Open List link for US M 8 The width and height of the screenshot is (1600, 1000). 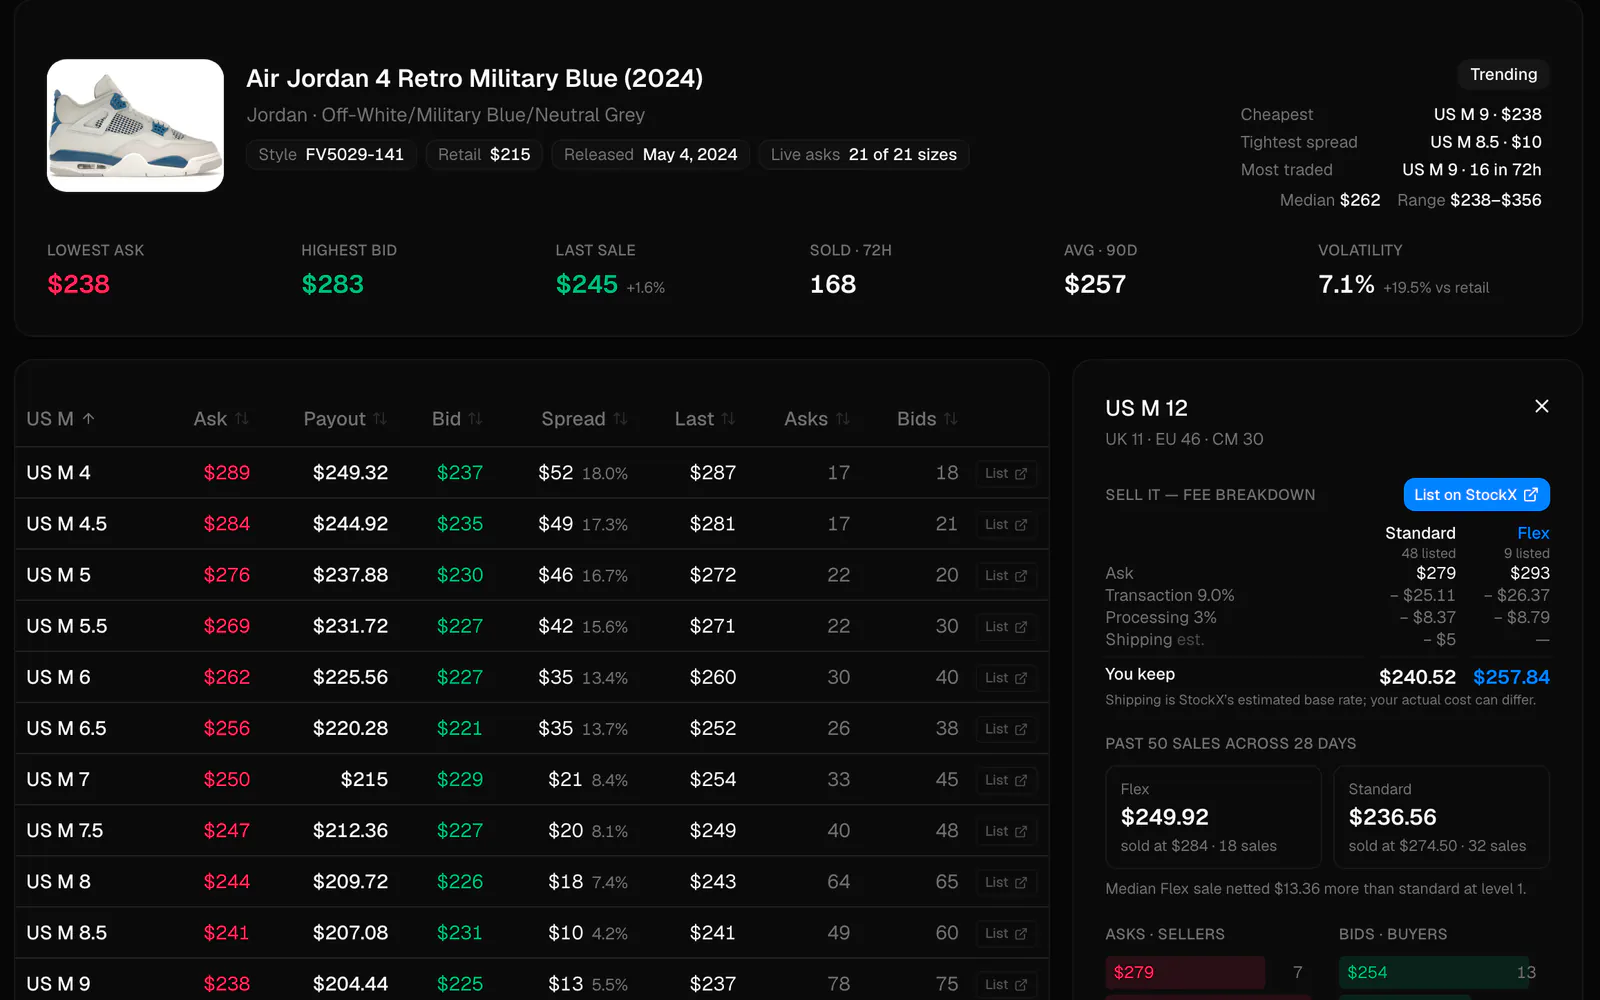point(1006,881)
